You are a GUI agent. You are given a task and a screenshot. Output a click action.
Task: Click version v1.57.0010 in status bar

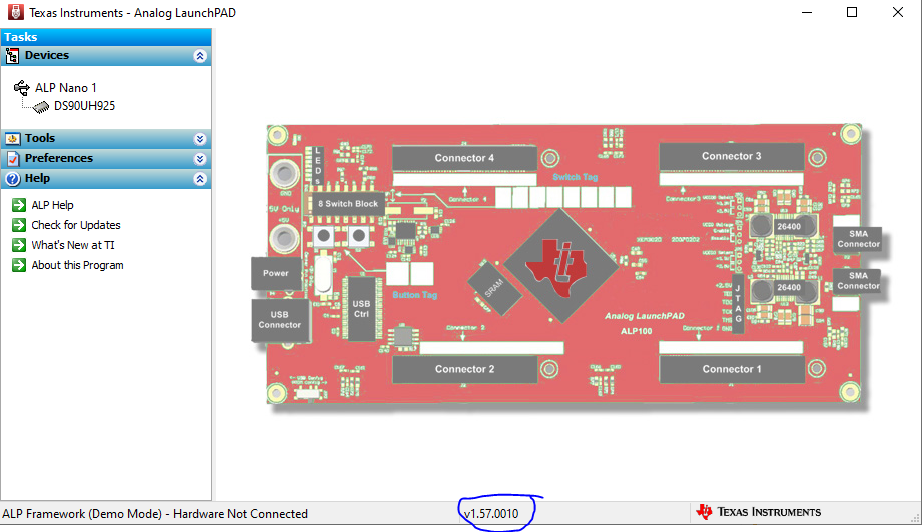point(491,514)
